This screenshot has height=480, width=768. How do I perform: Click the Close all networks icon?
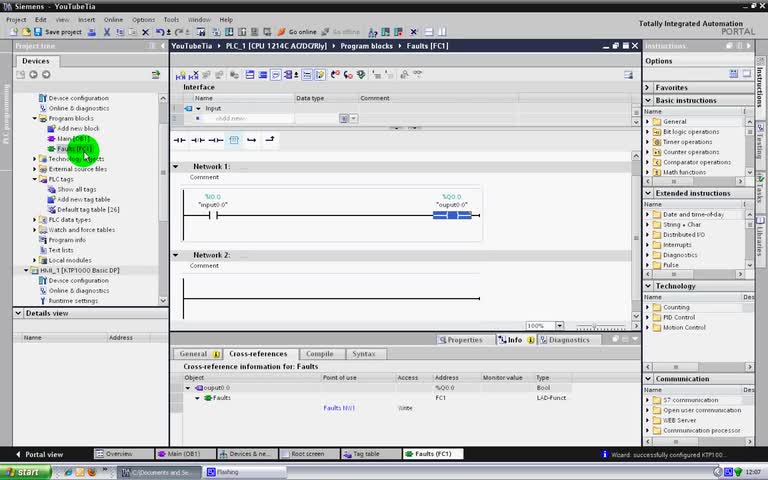click(263, 75)
